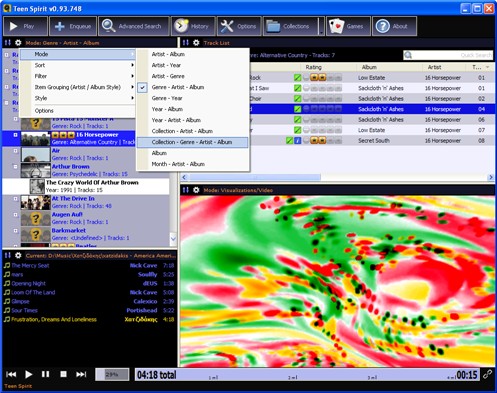Open the Sort submenu

click(x=78, y=65)
